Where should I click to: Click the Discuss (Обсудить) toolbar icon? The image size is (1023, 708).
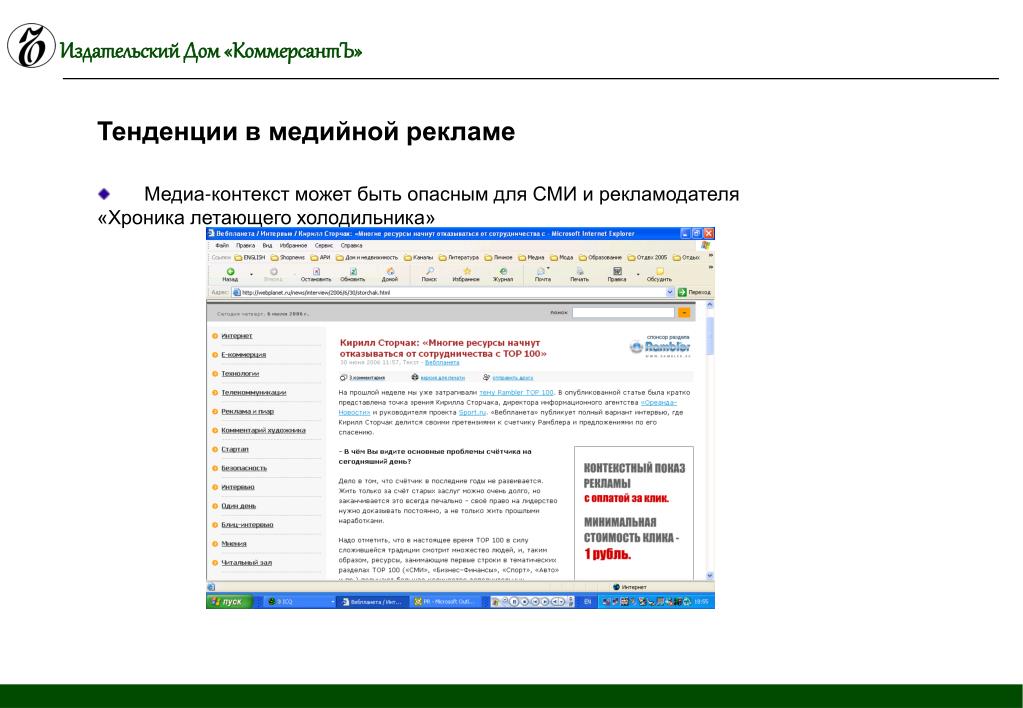tap(660, 271)
